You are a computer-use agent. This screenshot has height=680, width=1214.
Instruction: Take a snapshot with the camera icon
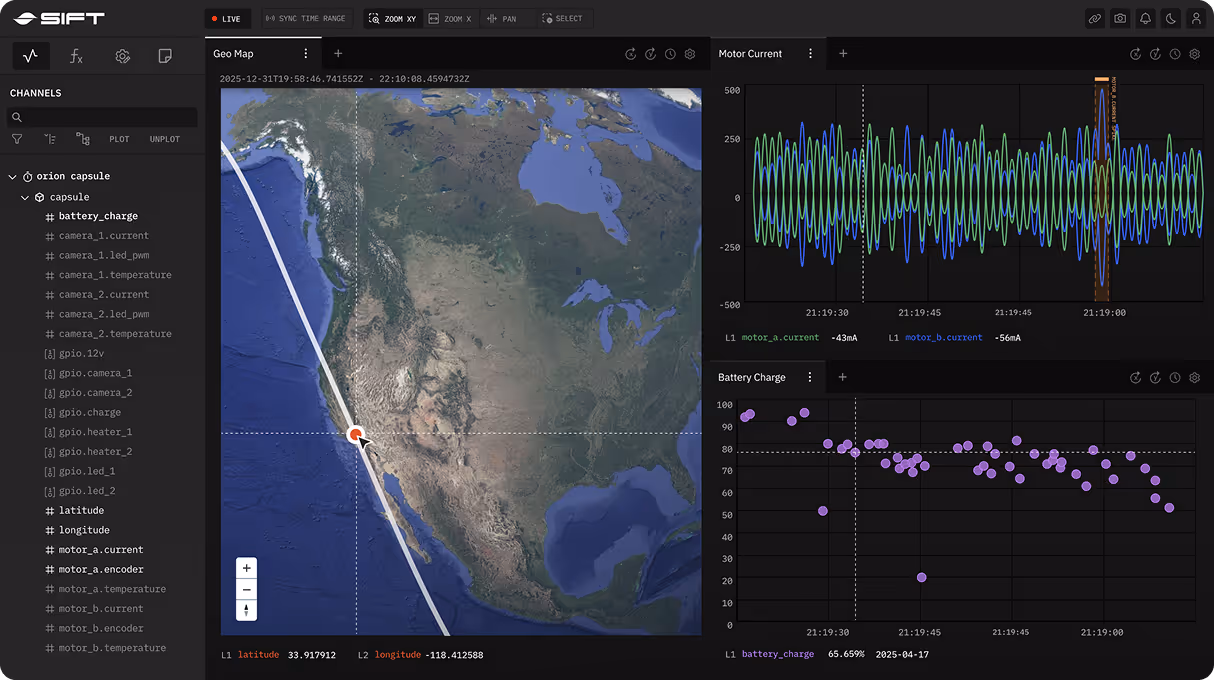click(1120, 18)
